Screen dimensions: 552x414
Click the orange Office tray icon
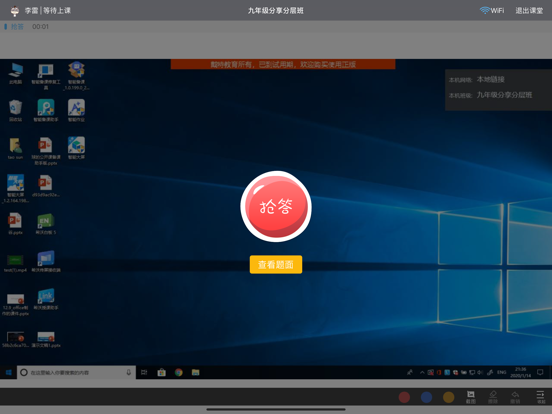tap(439, 372)
